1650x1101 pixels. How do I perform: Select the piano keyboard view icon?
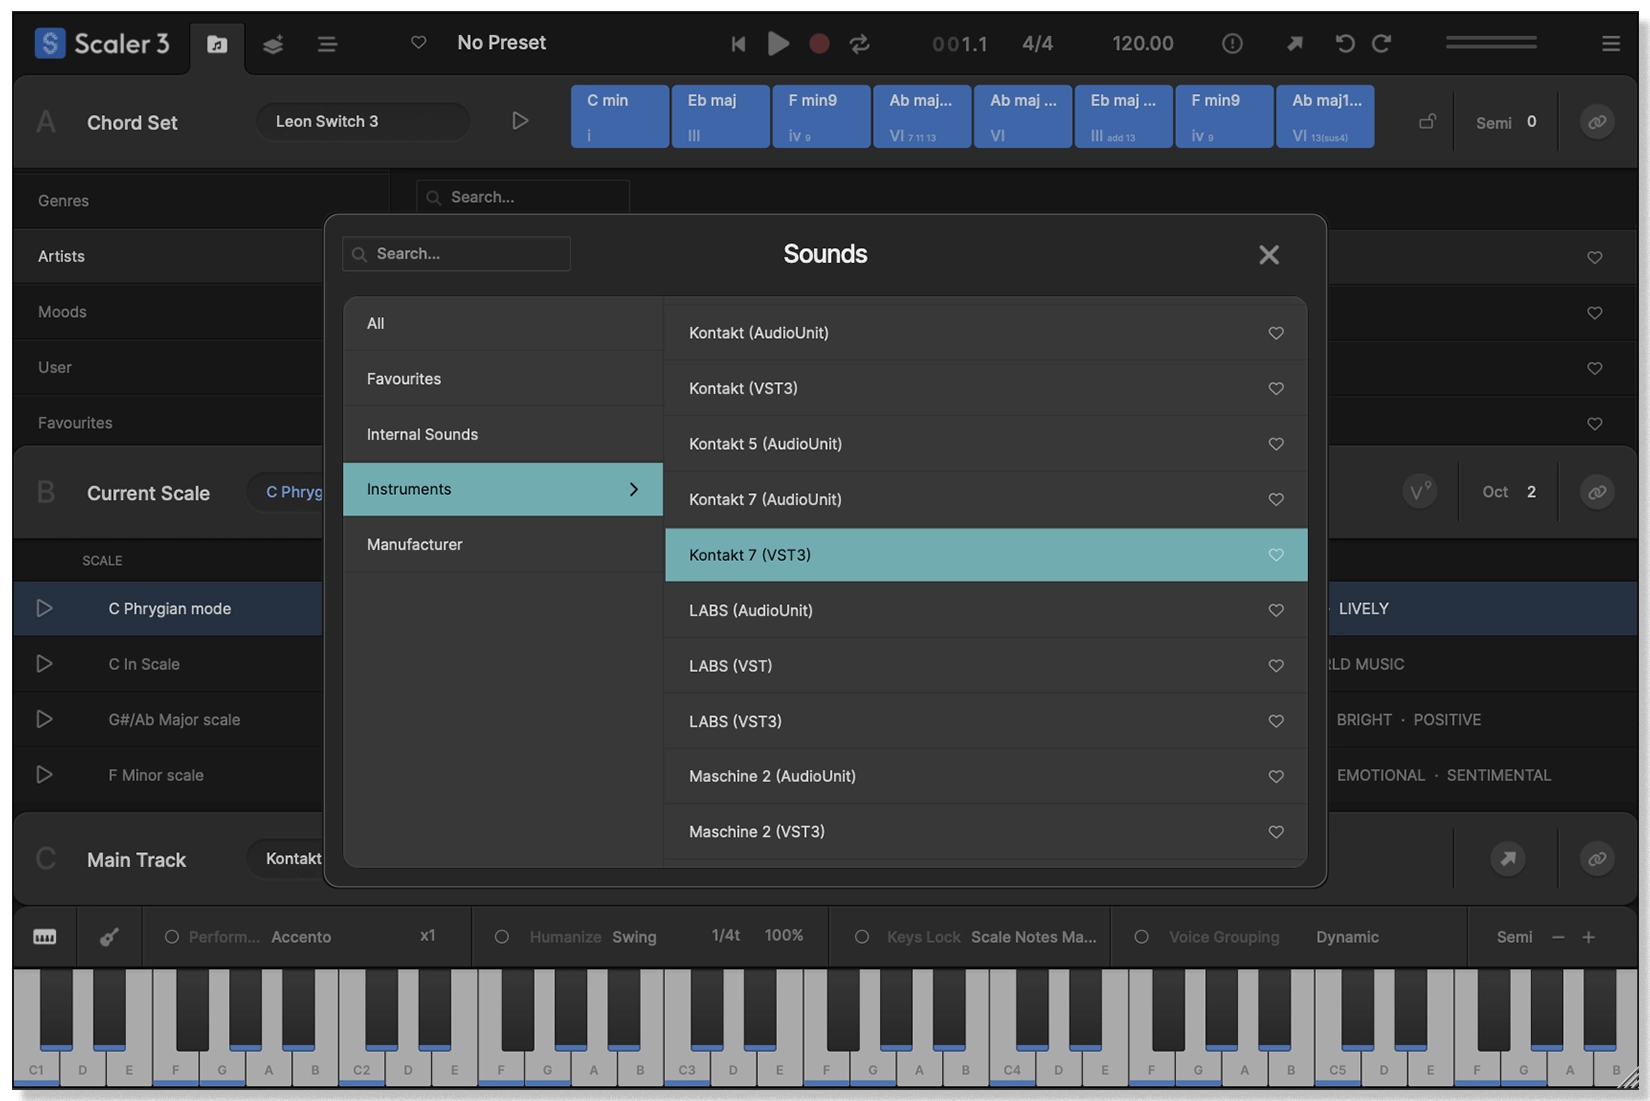coord(45,937)
